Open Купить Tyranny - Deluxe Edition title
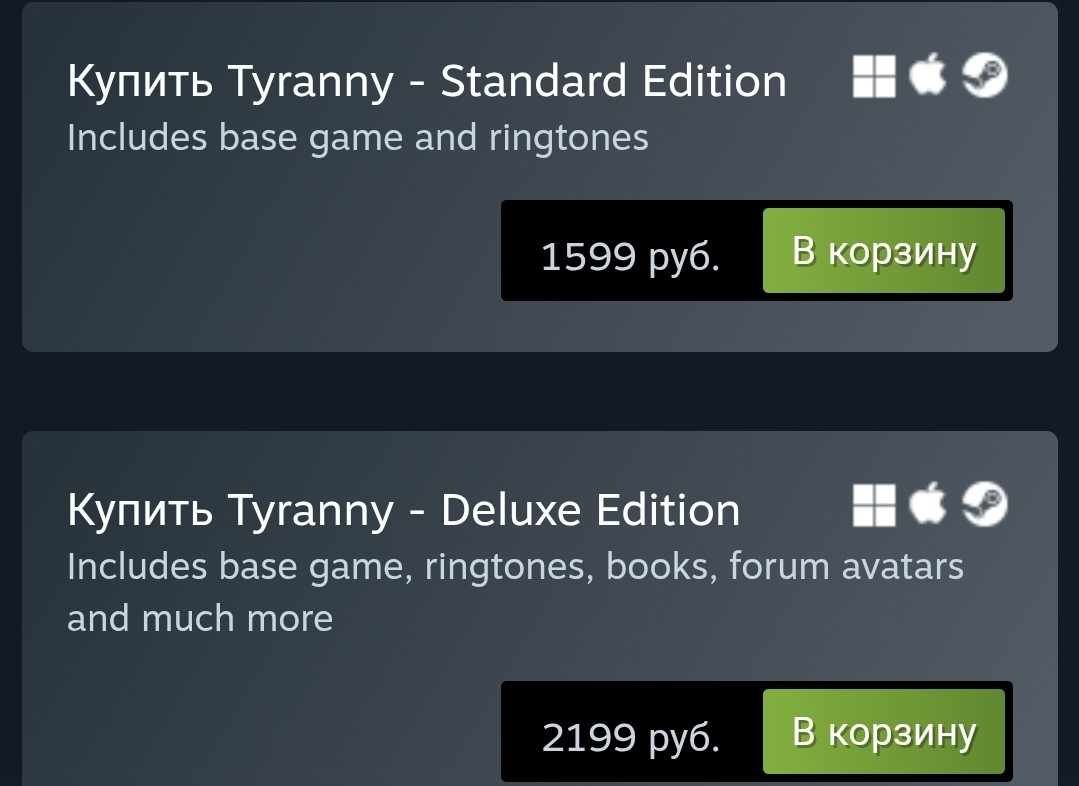 pyautogui.click(x=403, y=511)
